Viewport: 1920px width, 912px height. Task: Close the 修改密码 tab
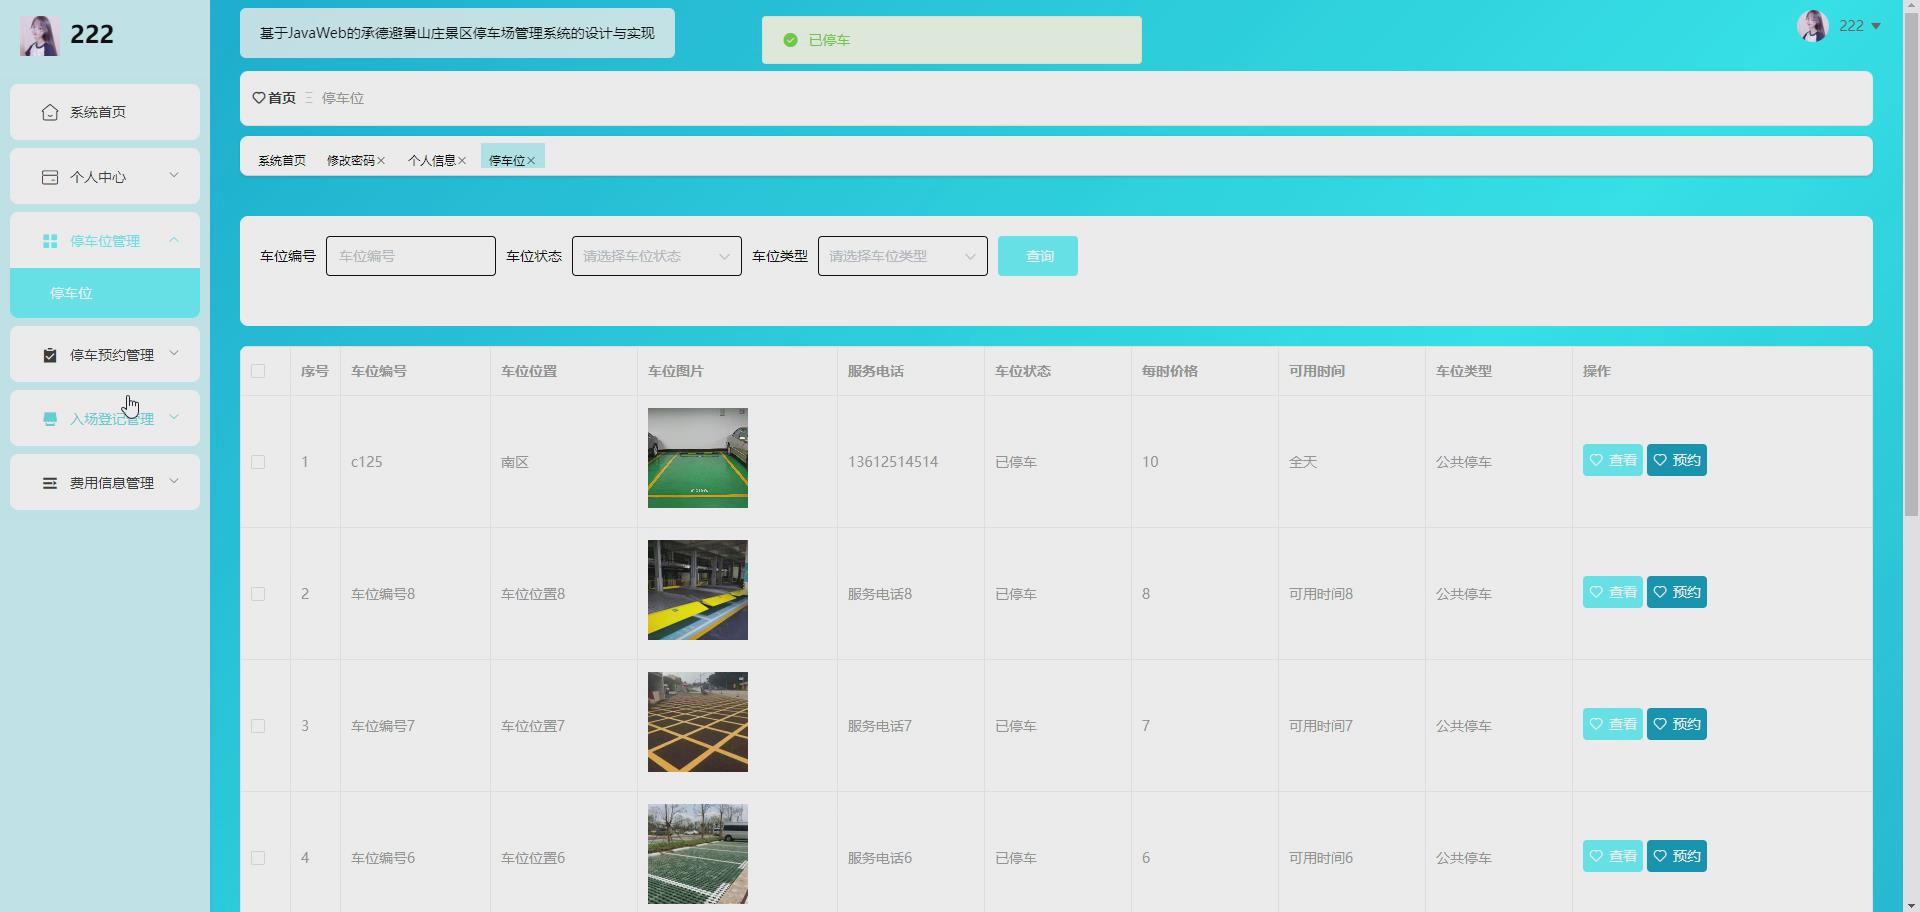381,160
